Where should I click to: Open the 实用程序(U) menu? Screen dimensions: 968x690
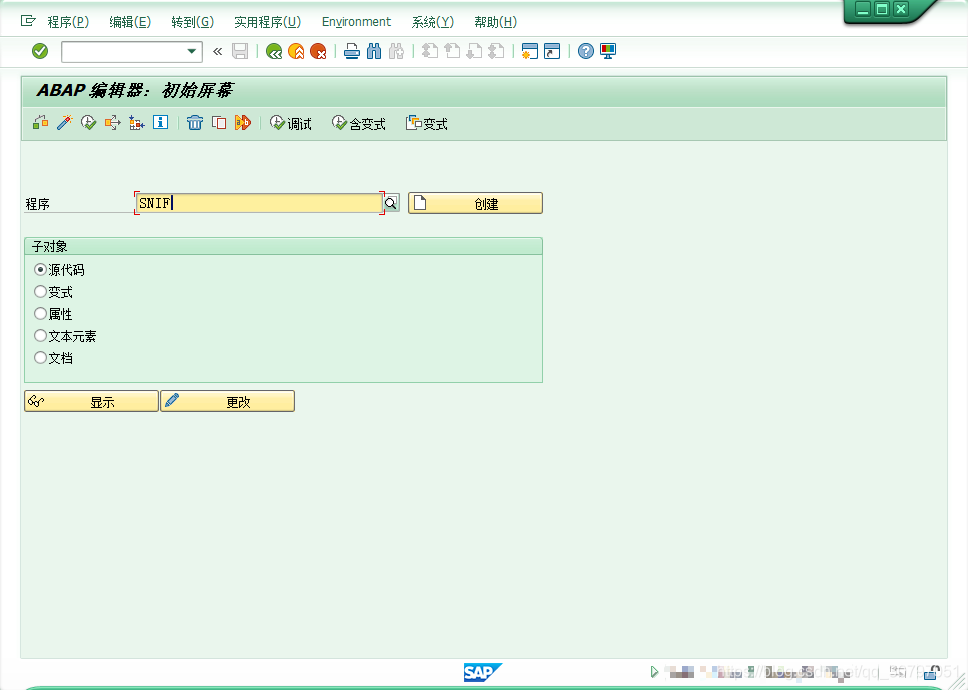[267, 22]
